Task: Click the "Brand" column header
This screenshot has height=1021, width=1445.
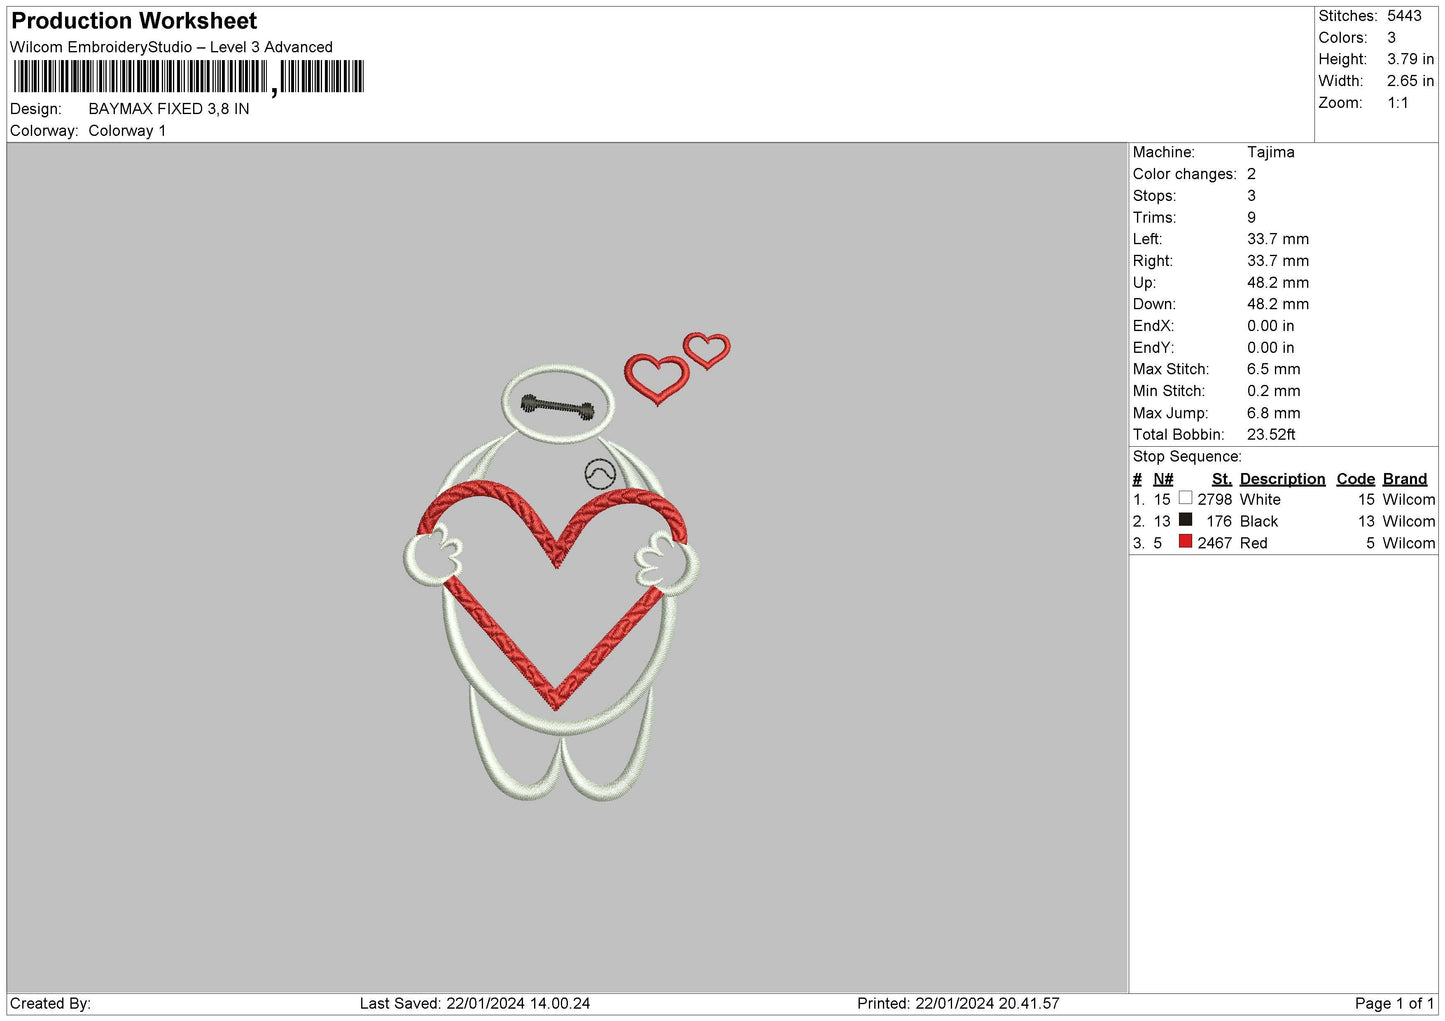Action: [x=1405, y=479]
